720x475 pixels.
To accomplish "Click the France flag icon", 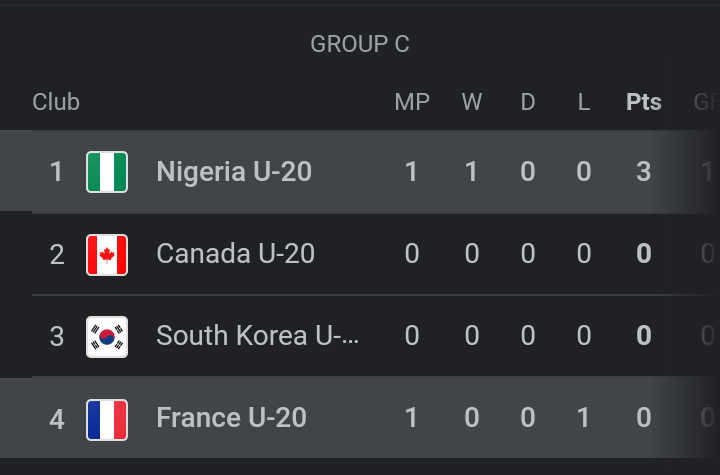I will pyautogui.click(x=107, y=418).
